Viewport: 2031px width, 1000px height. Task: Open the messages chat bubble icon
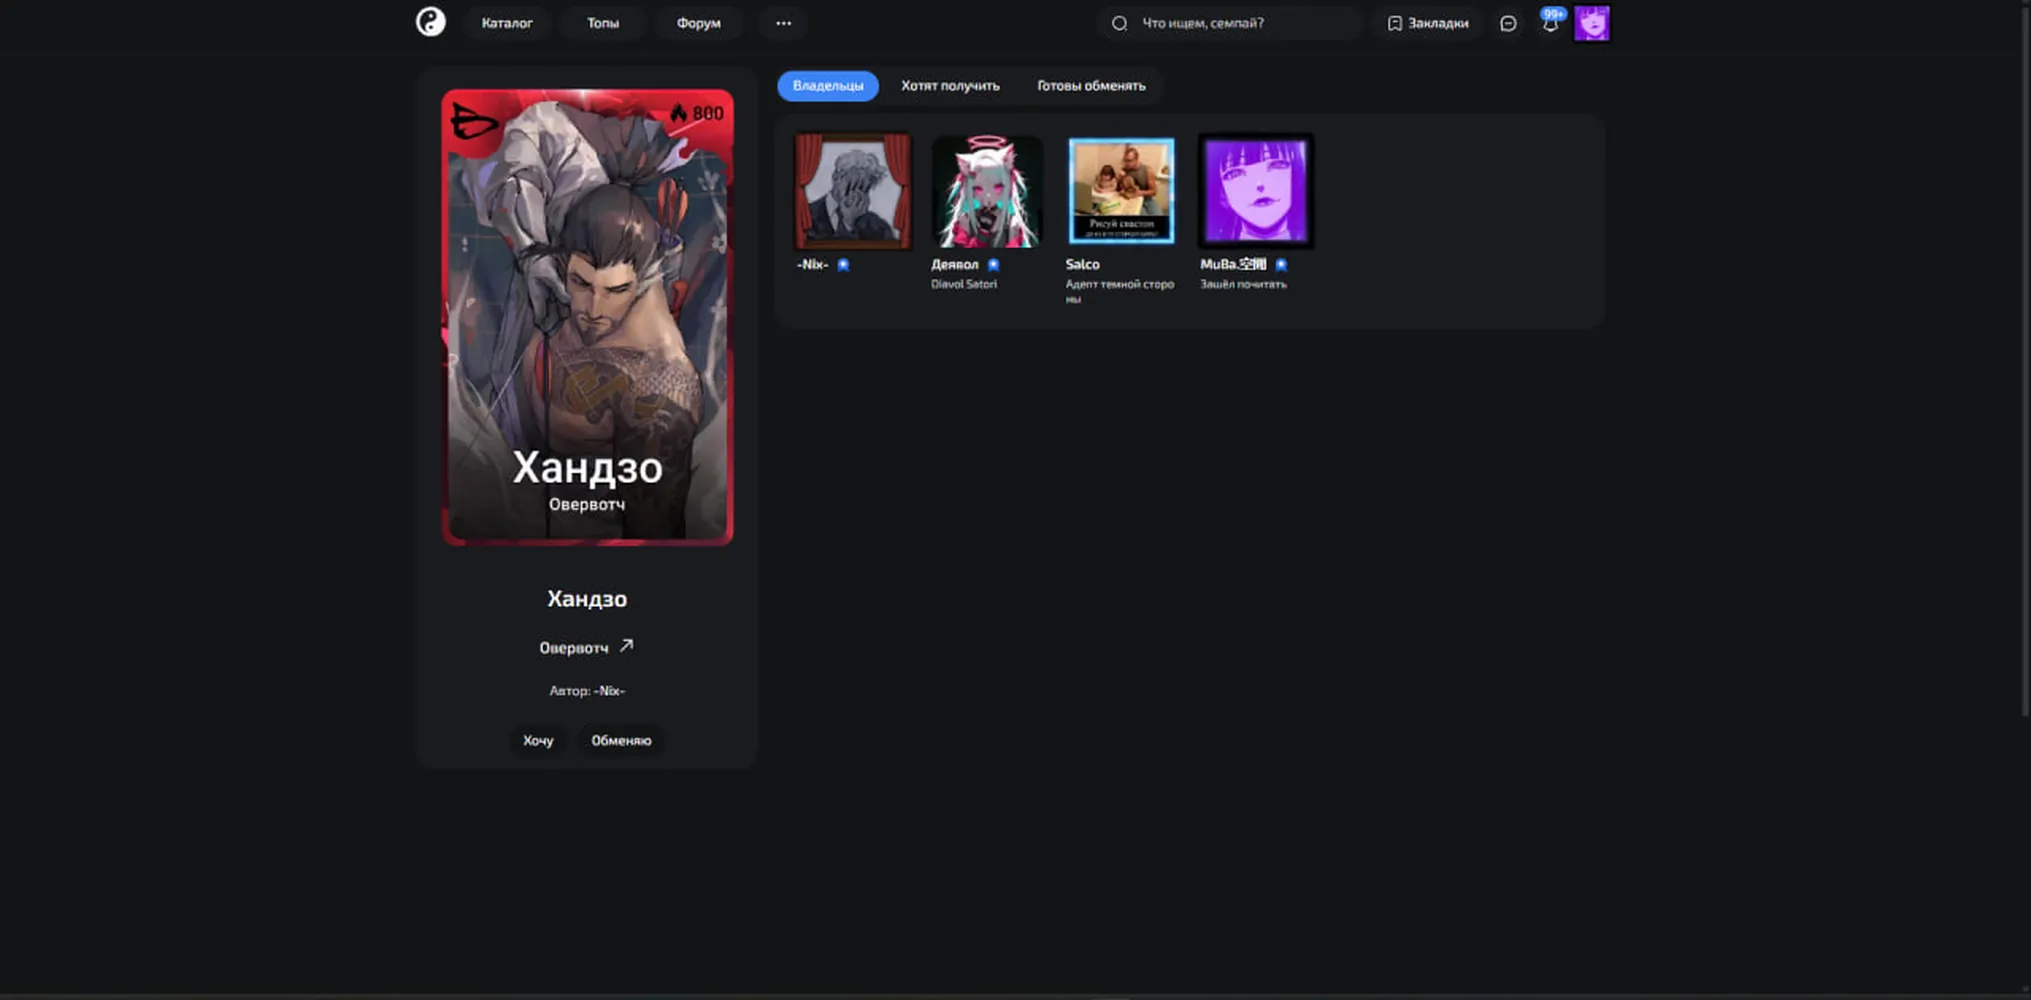[x=1508, y=23]
